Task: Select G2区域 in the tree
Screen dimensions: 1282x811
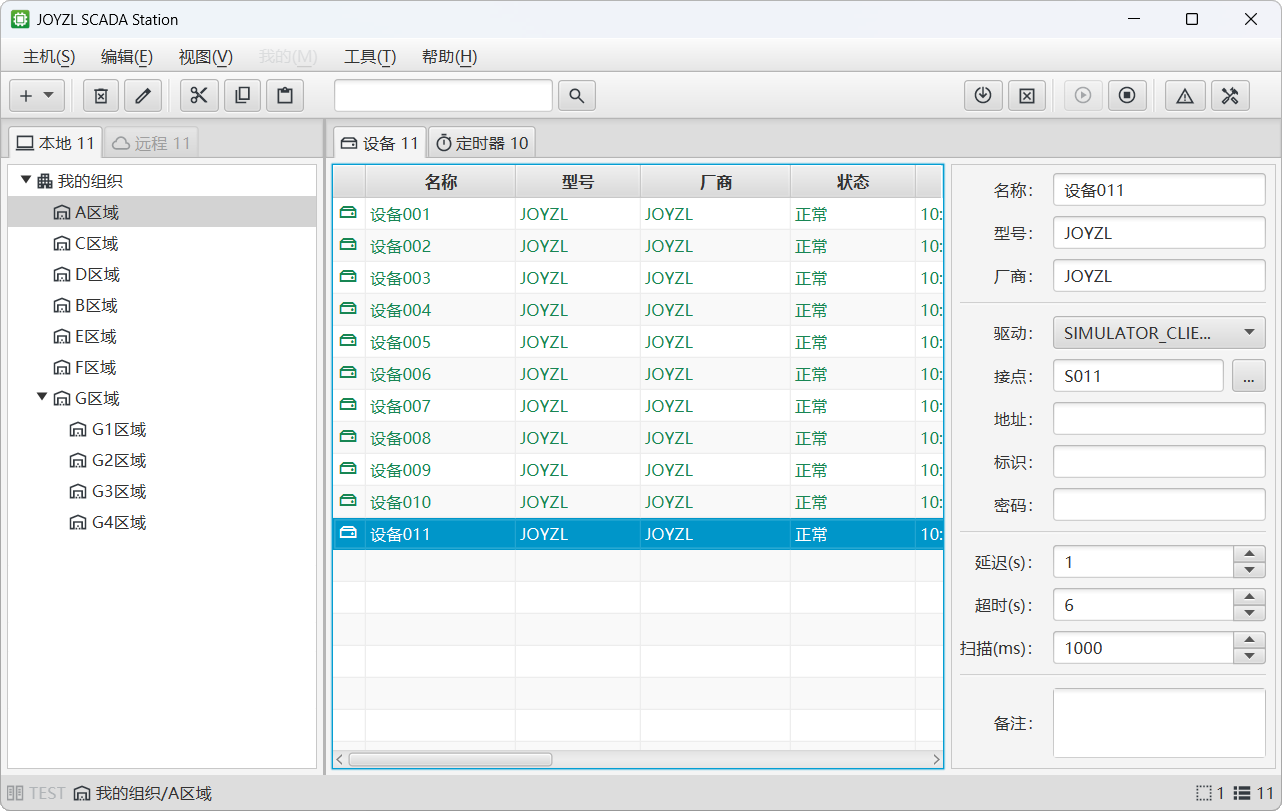Action: click(x=162, y=460)
